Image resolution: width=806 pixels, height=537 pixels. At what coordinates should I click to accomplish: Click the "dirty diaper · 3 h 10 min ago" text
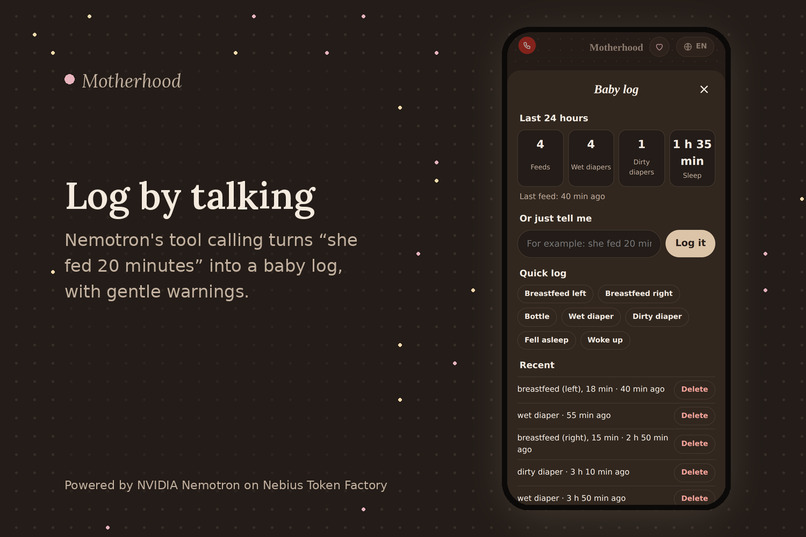pos(573,472)
